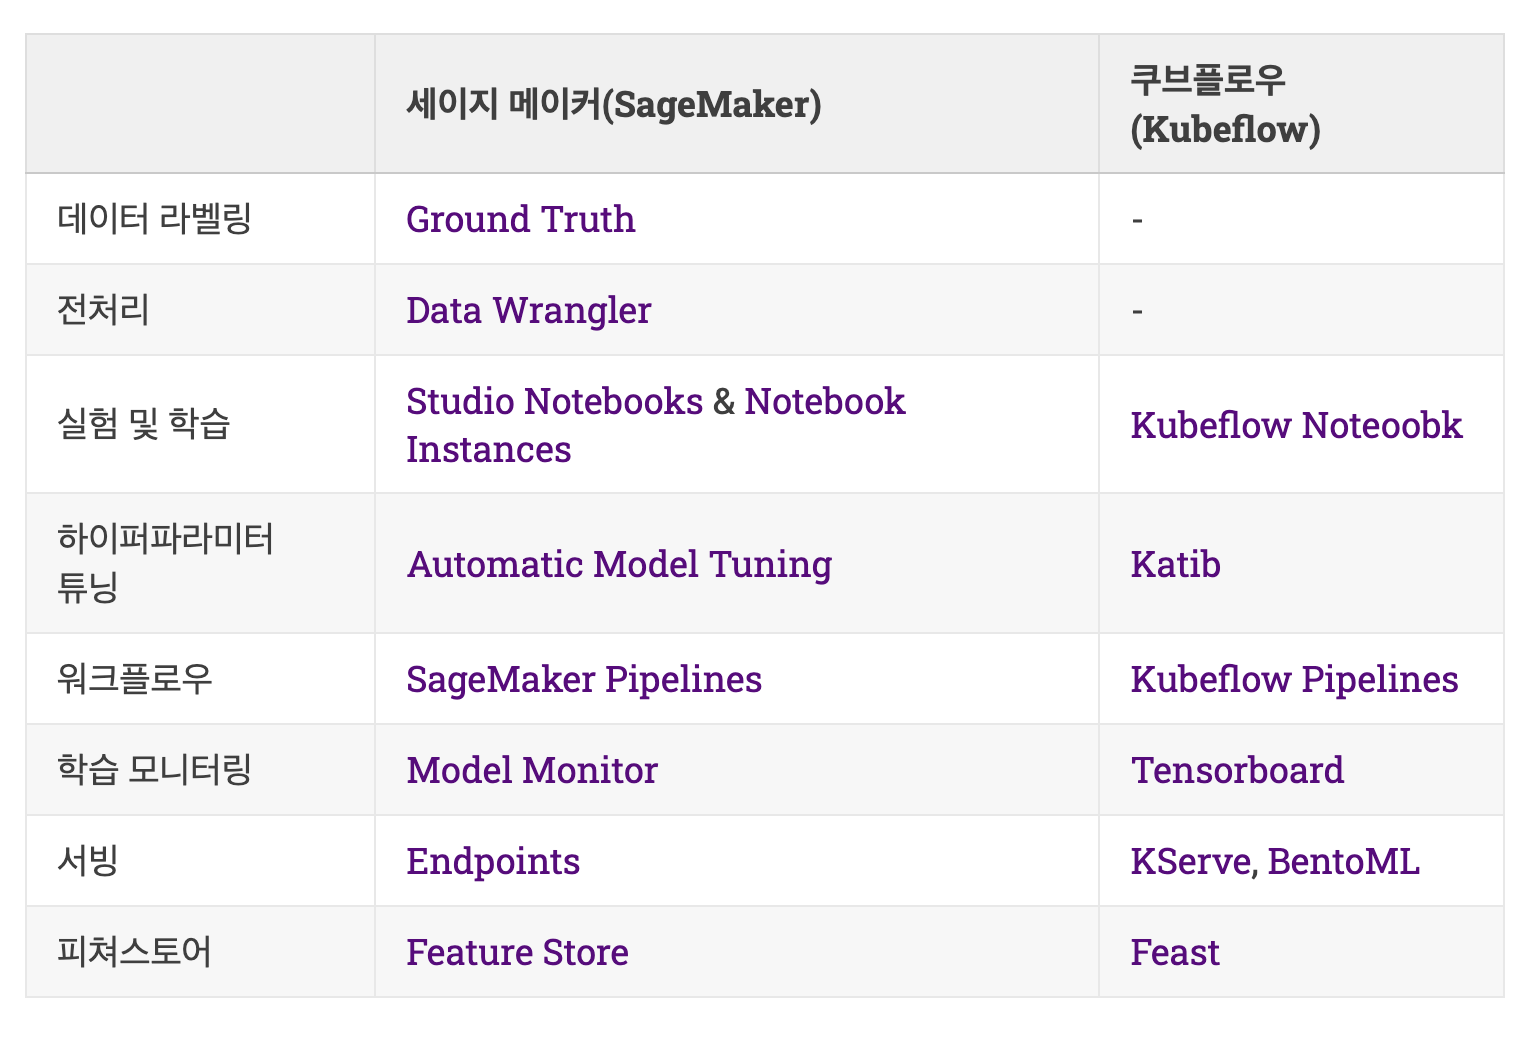Open the KServe, BentoML link
This screenshot has height=1054, width=1540.
1275,861
